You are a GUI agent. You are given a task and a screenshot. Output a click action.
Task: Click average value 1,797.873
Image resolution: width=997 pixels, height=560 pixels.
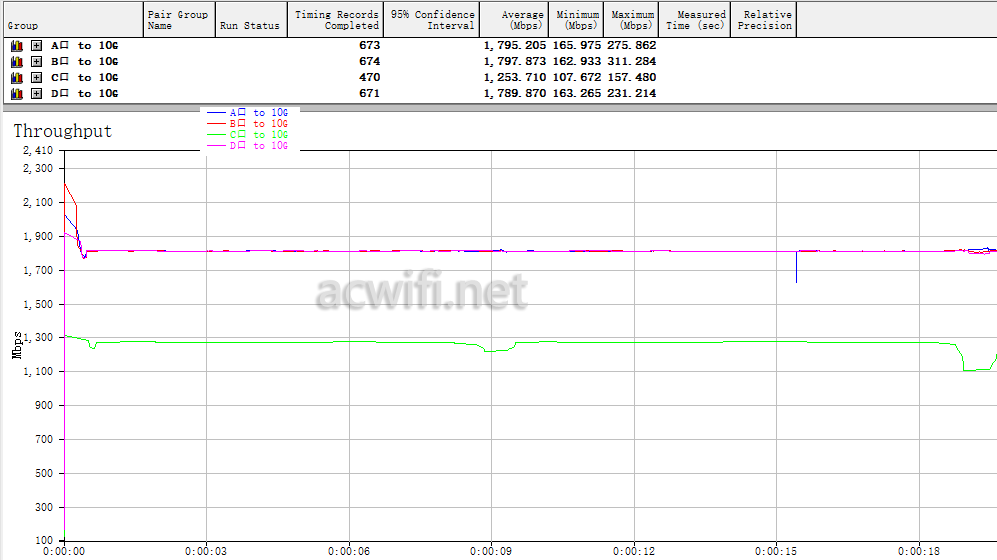514,62
